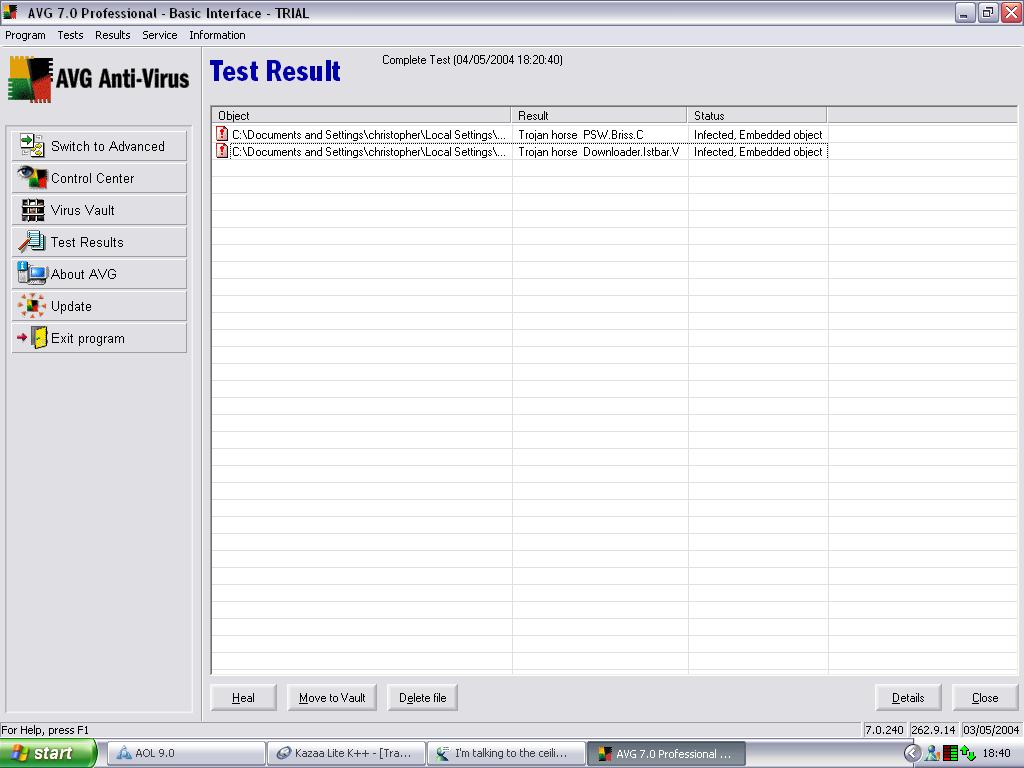Click About AVG sidebar label
Screen dimensions: 1024x768
[84, 274]
